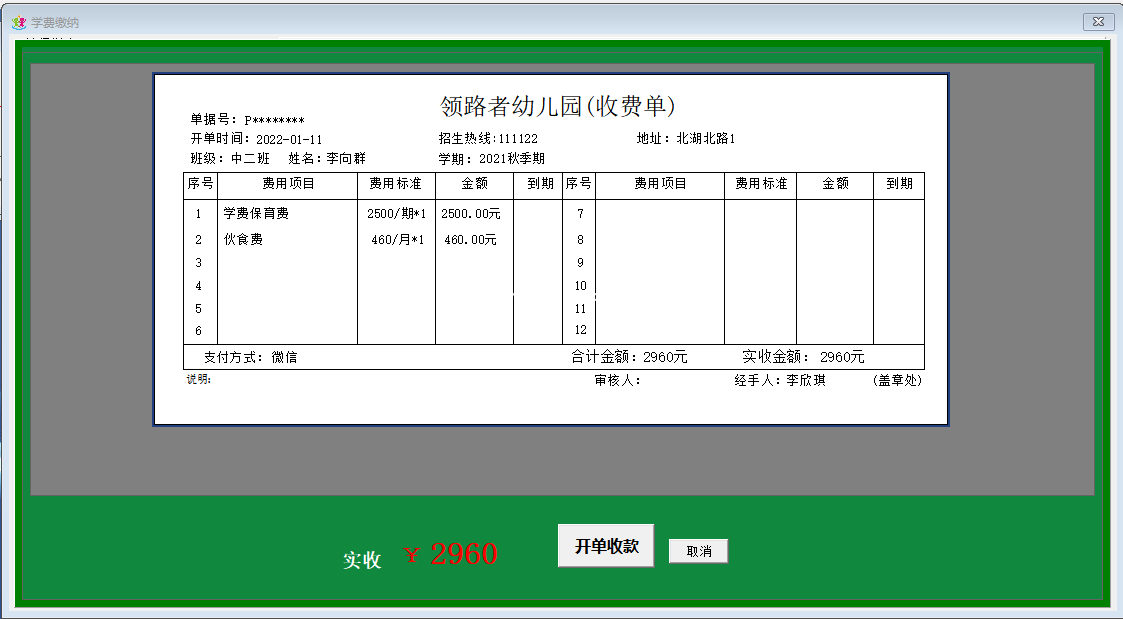Viewport: 1123px width, 619px height.
Task: Click the 地址 北湖北路1 text
Action: coord(686,139)
